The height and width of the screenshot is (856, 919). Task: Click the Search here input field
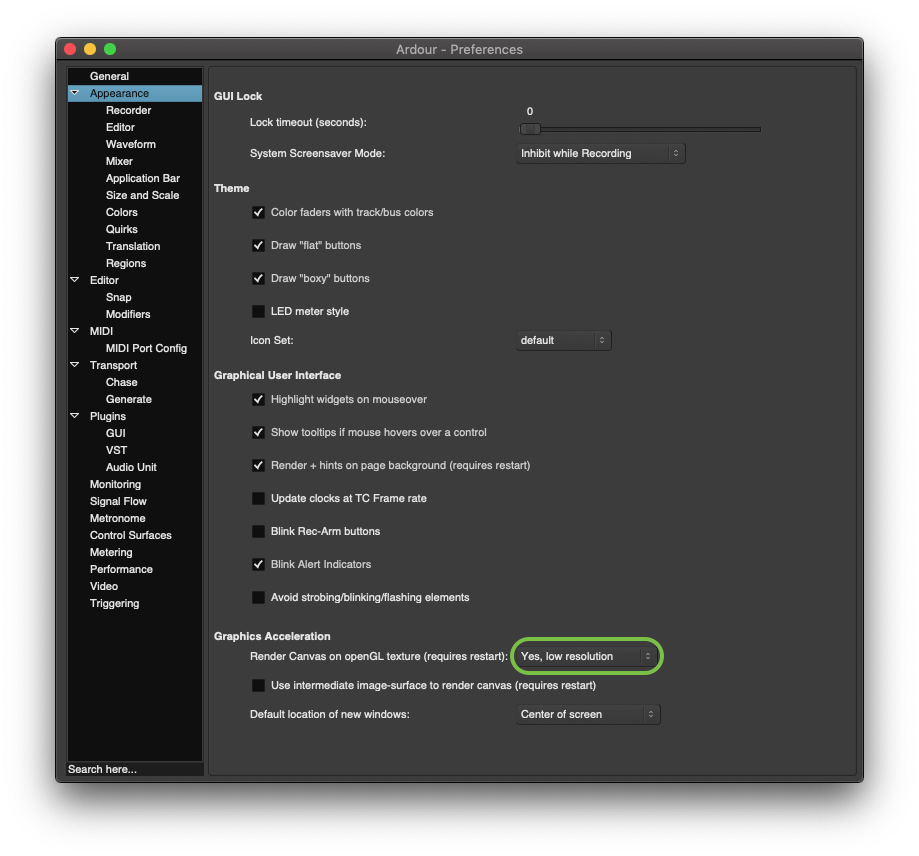134,769
